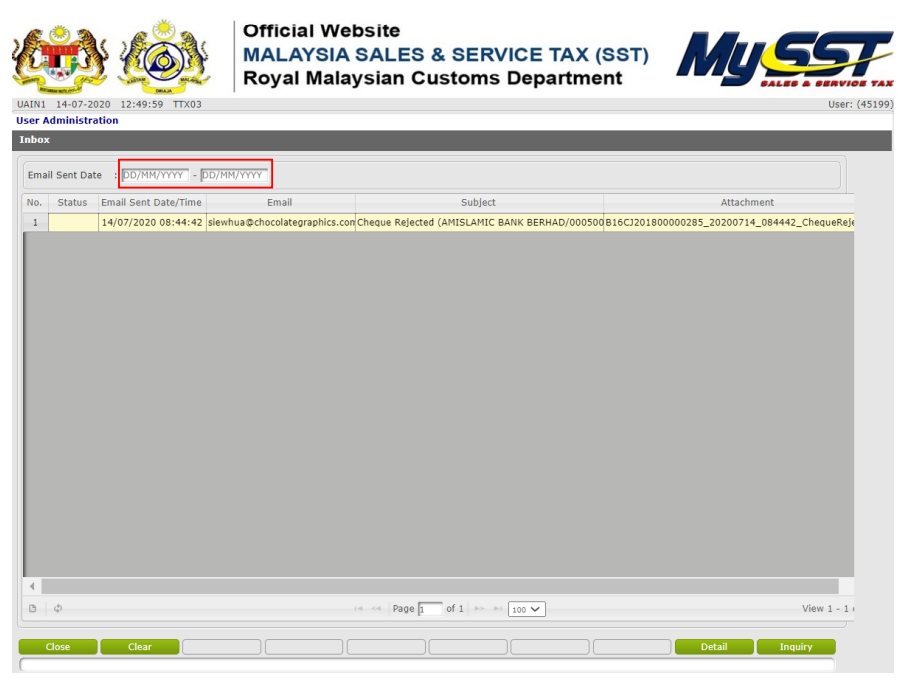Viewport: 903px width, 680px height.
Task: Click the Royal Malaysian Customs crest
Action: point(164,56)
